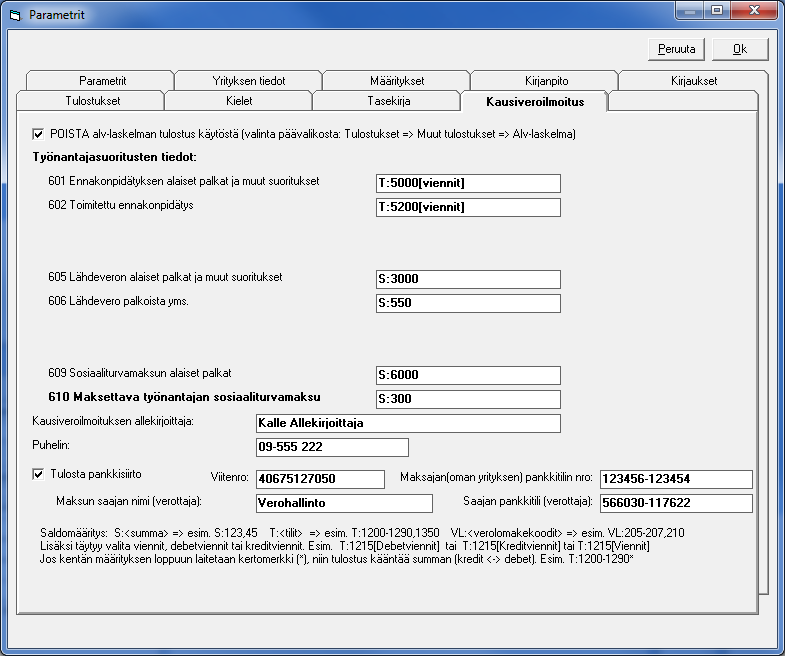This screenshot has height=656, width=785.
Task: Click the Maksun saajan nimi (verottaja) label
Action: [x=129, y=501]
